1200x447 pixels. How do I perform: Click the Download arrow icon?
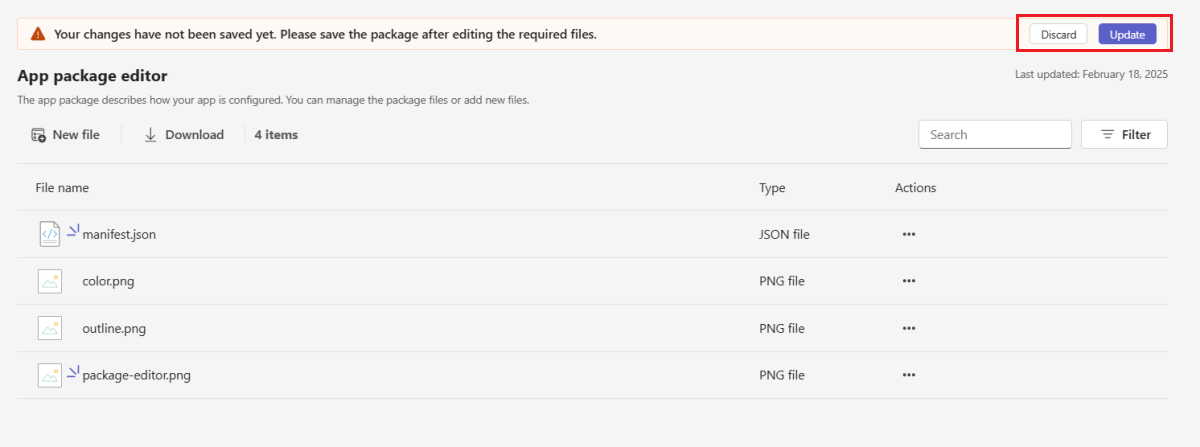point(151,135)
